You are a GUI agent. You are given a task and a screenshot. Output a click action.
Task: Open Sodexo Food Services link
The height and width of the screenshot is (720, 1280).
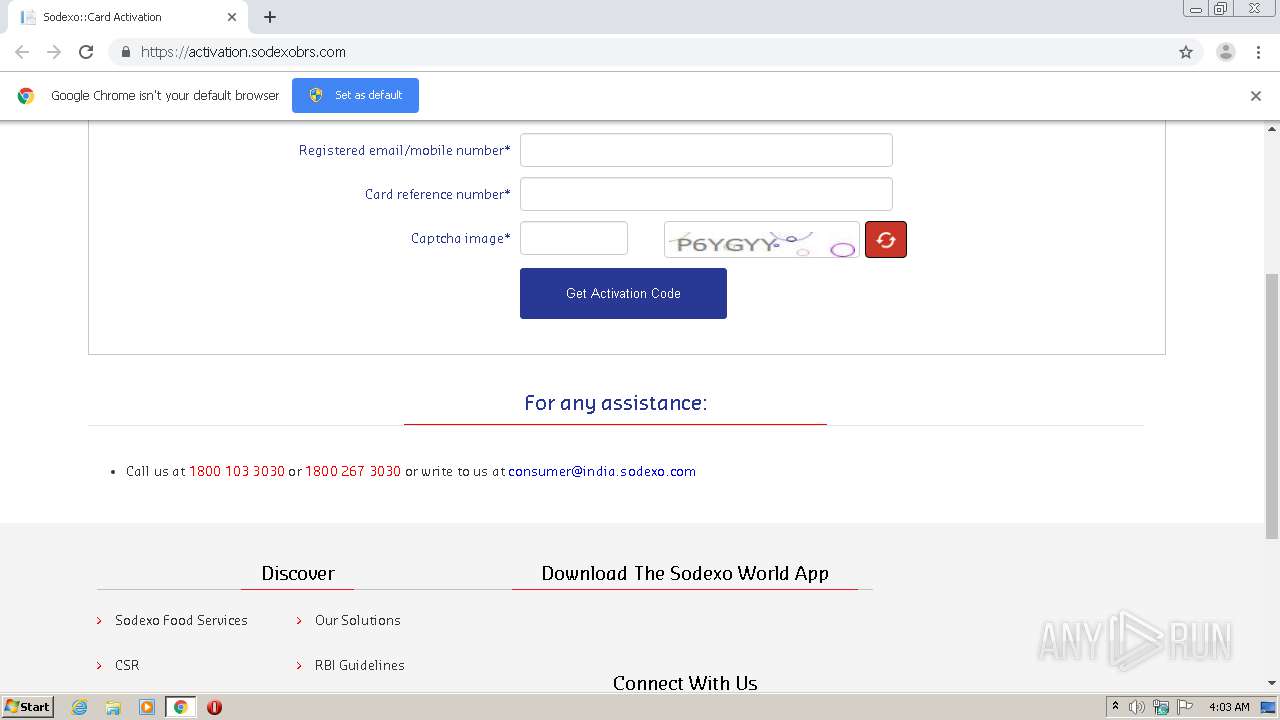181,620
